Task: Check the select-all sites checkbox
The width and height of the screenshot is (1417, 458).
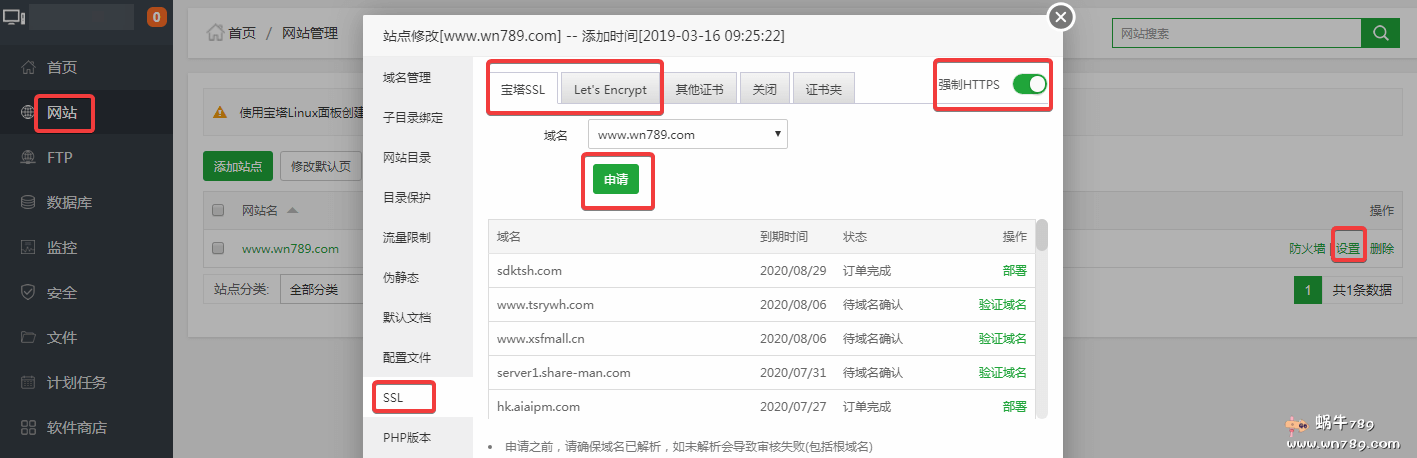Action: (218, 210)
